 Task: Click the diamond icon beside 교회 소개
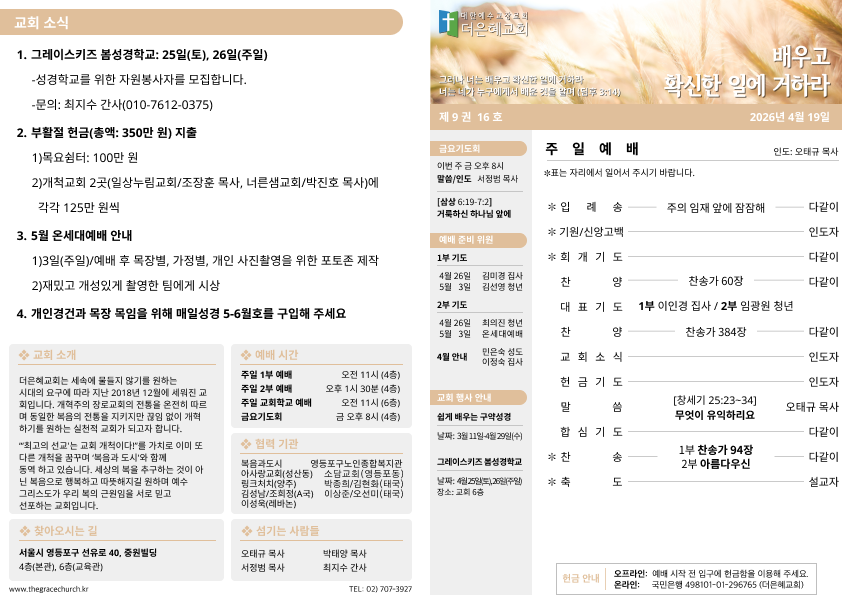[x=25, y=354]
